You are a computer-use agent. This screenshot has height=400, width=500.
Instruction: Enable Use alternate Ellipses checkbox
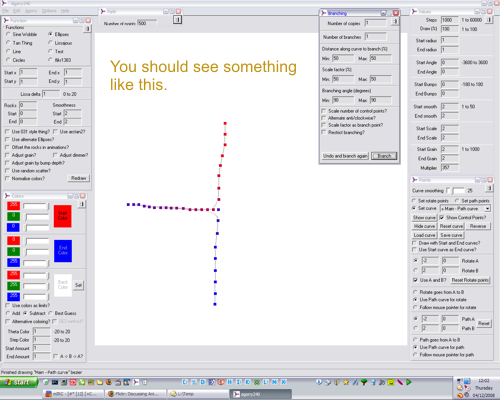7,139
